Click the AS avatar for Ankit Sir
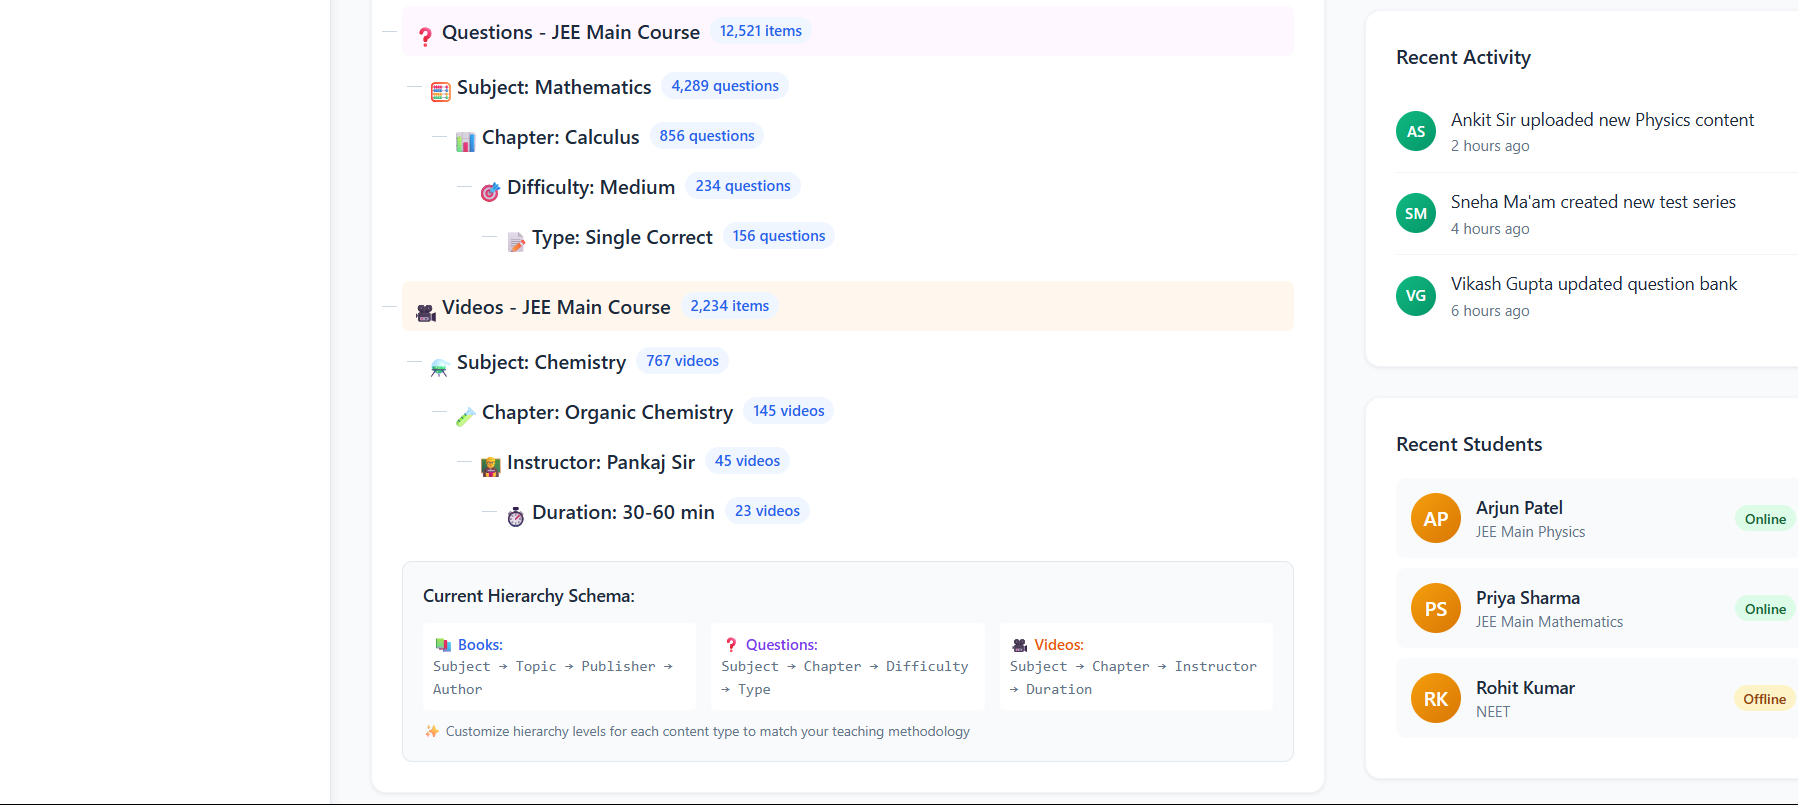1798x805 pixels. (1416, 131)
